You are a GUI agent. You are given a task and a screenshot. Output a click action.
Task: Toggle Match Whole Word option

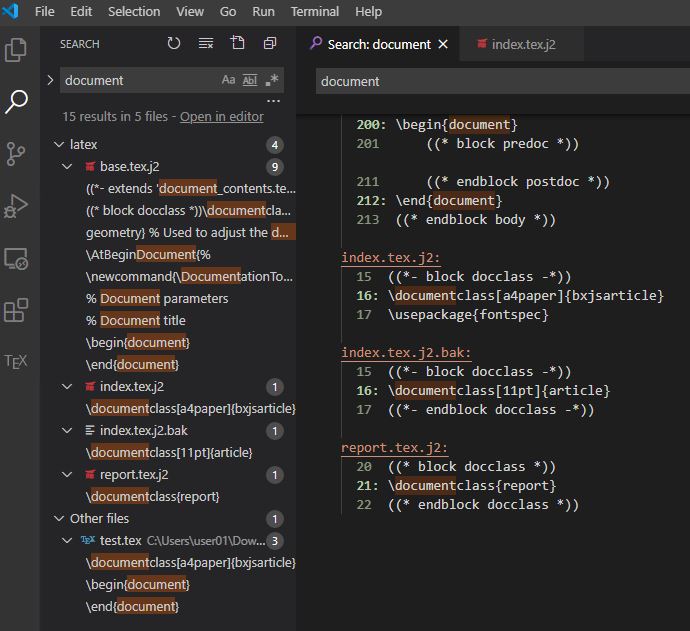(250, 80)
